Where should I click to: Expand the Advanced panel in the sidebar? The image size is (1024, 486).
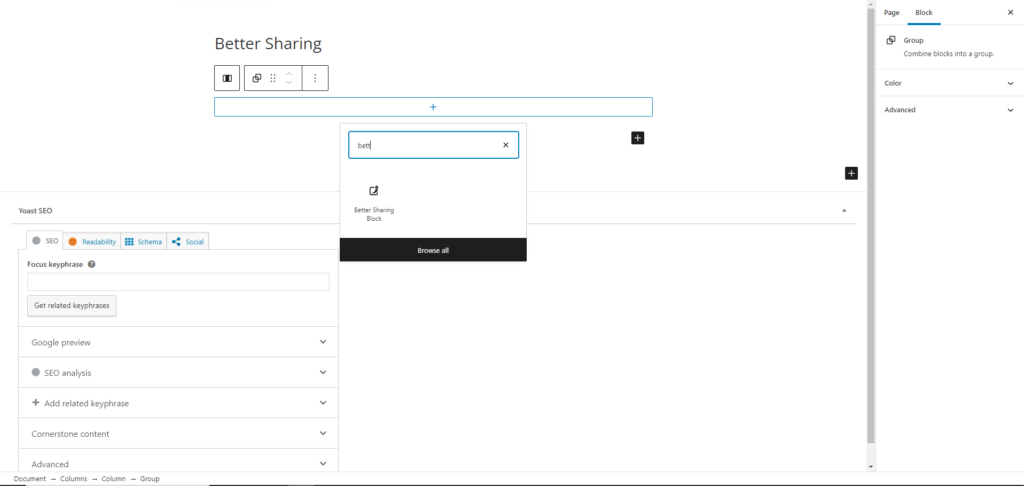950,110
